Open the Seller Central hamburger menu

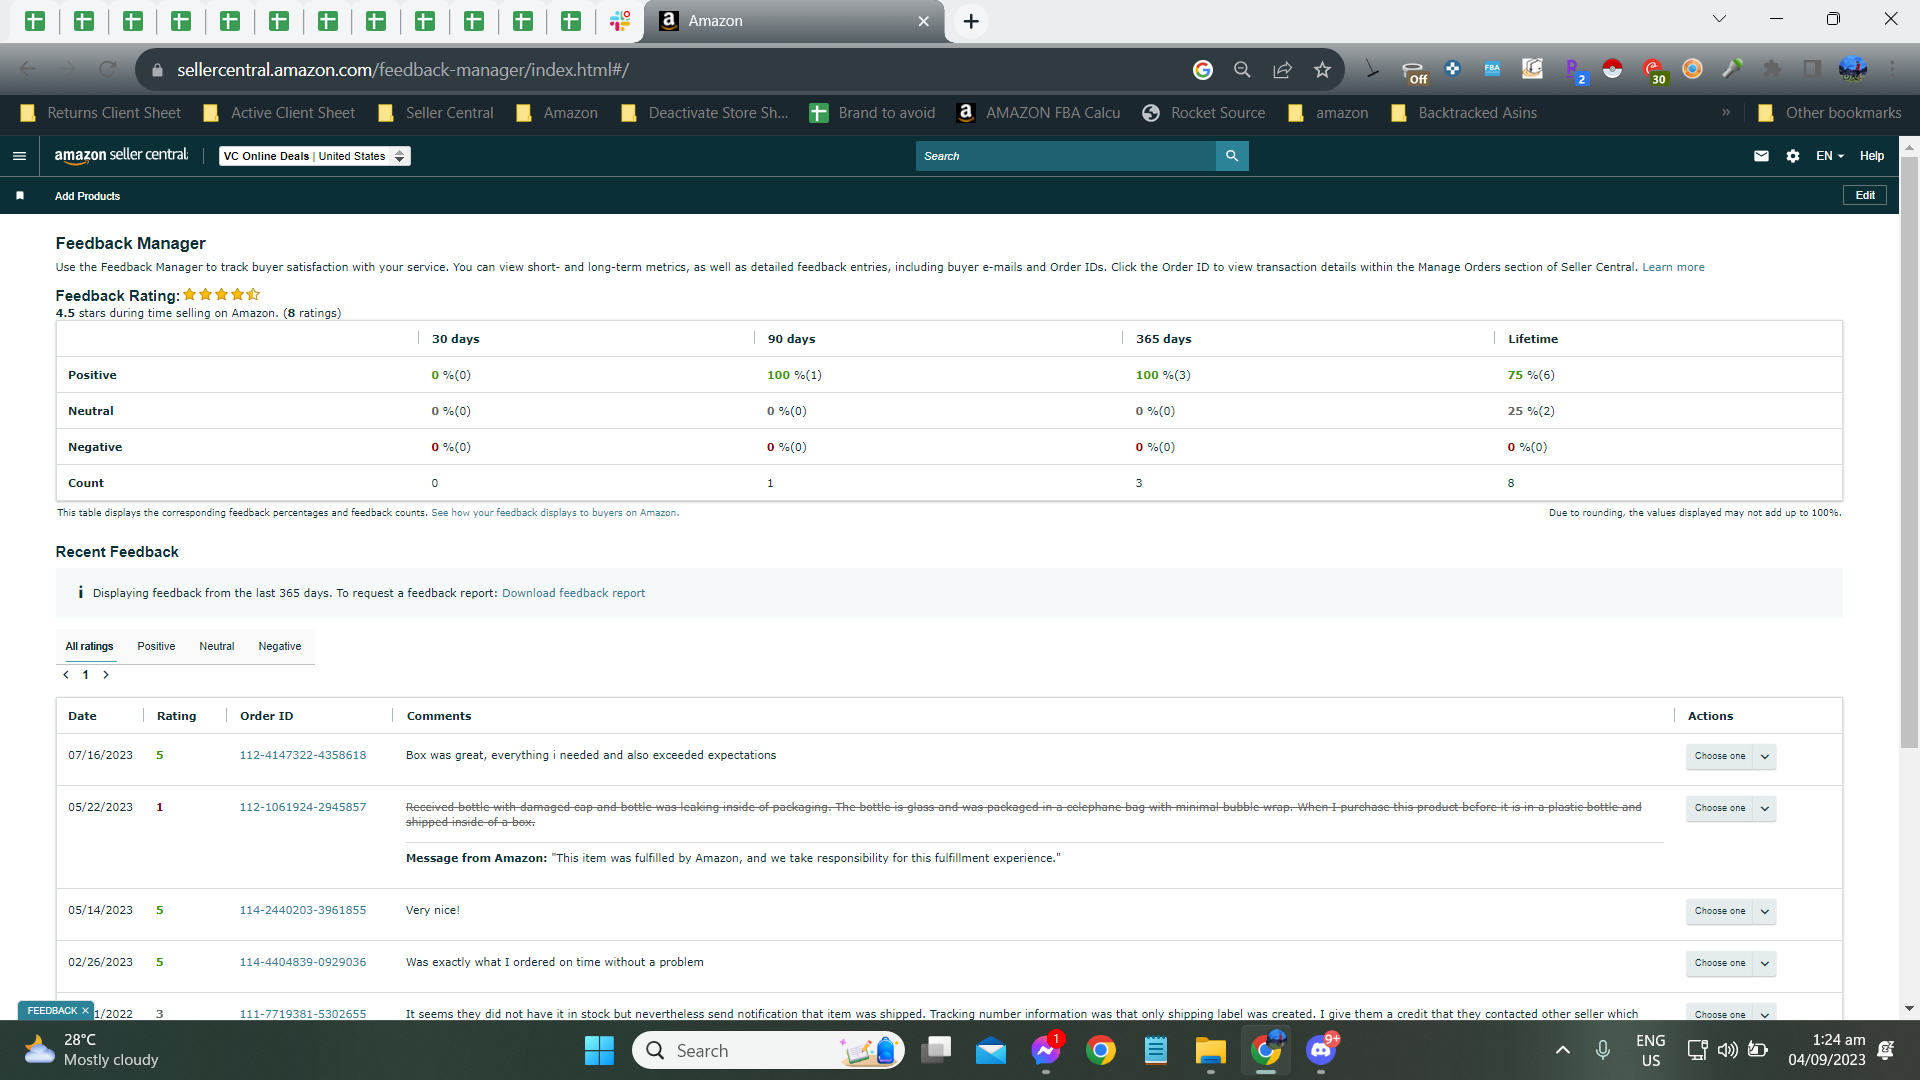pos(19,156)
